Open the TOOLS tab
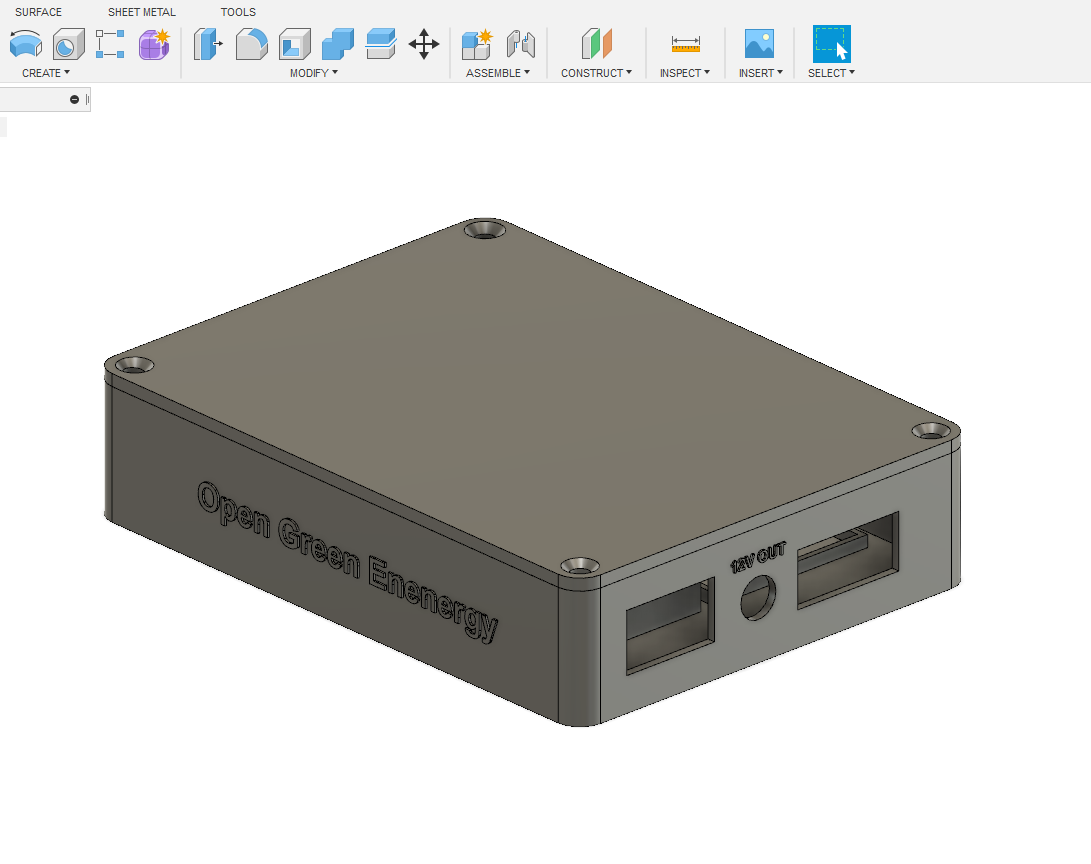 238,11
